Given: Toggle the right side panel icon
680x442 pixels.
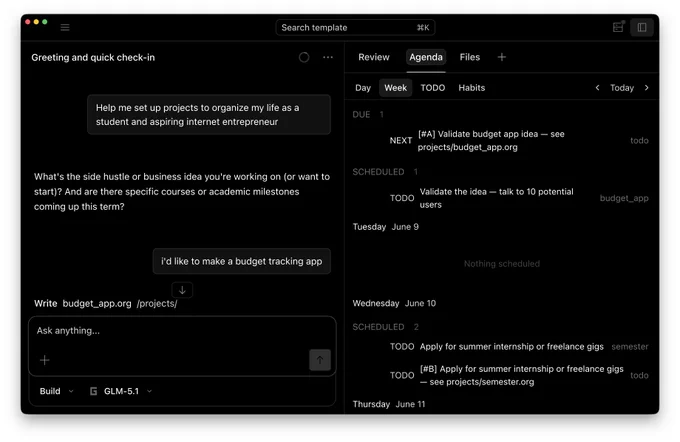Looking at the screenshot, I should pos(642,27).
